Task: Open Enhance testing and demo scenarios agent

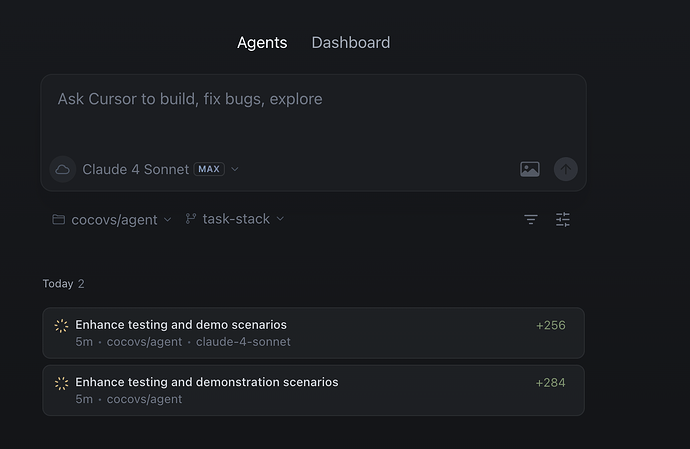Action: 313,333
